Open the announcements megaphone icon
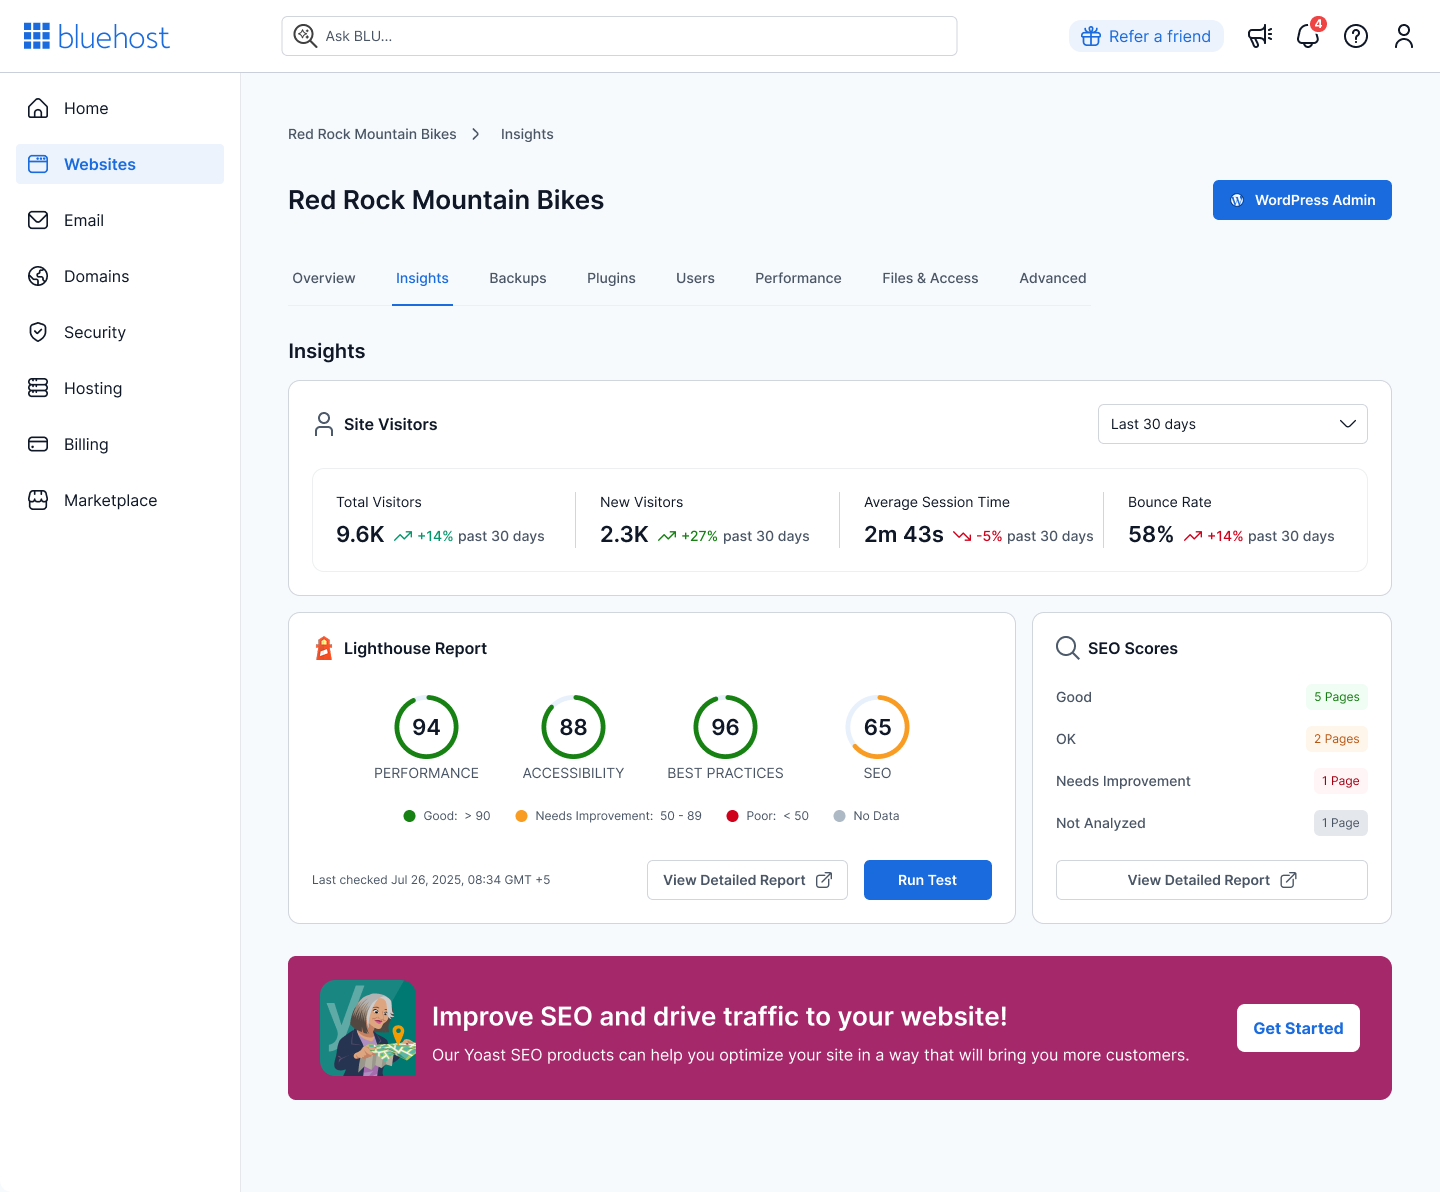This screenshot has height=1192, width=1440. click(1259, 35)
